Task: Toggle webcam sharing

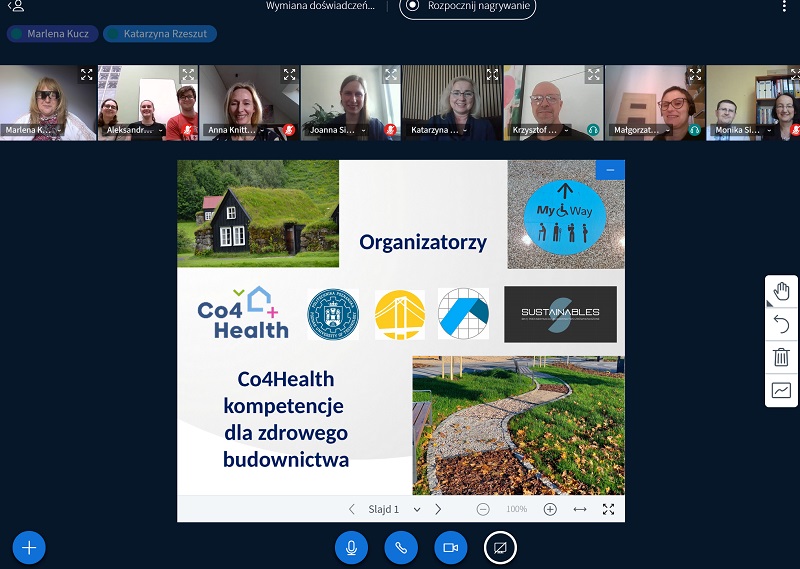Action: pos(451,548)
